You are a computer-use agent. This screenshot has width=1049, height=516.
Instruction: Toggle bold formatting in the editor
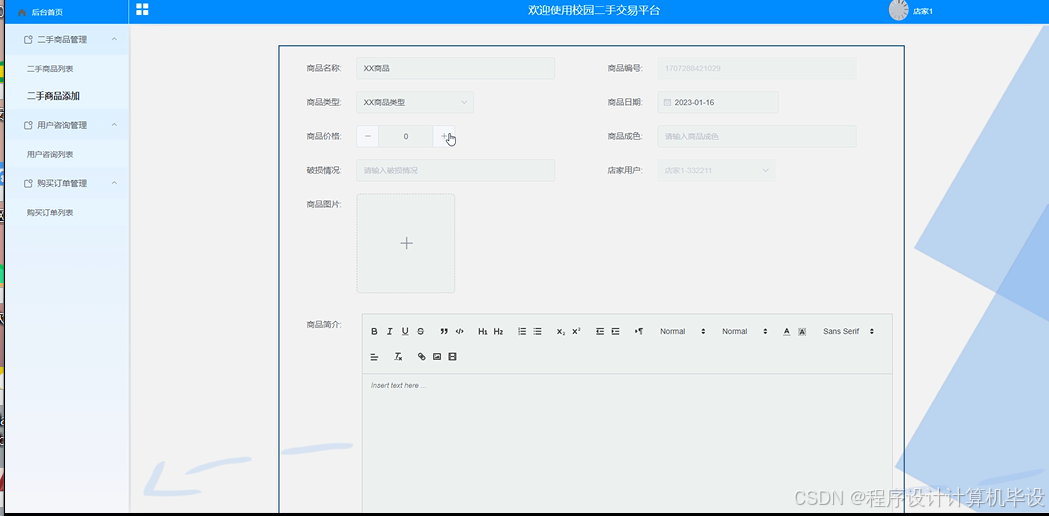(374, 331)
